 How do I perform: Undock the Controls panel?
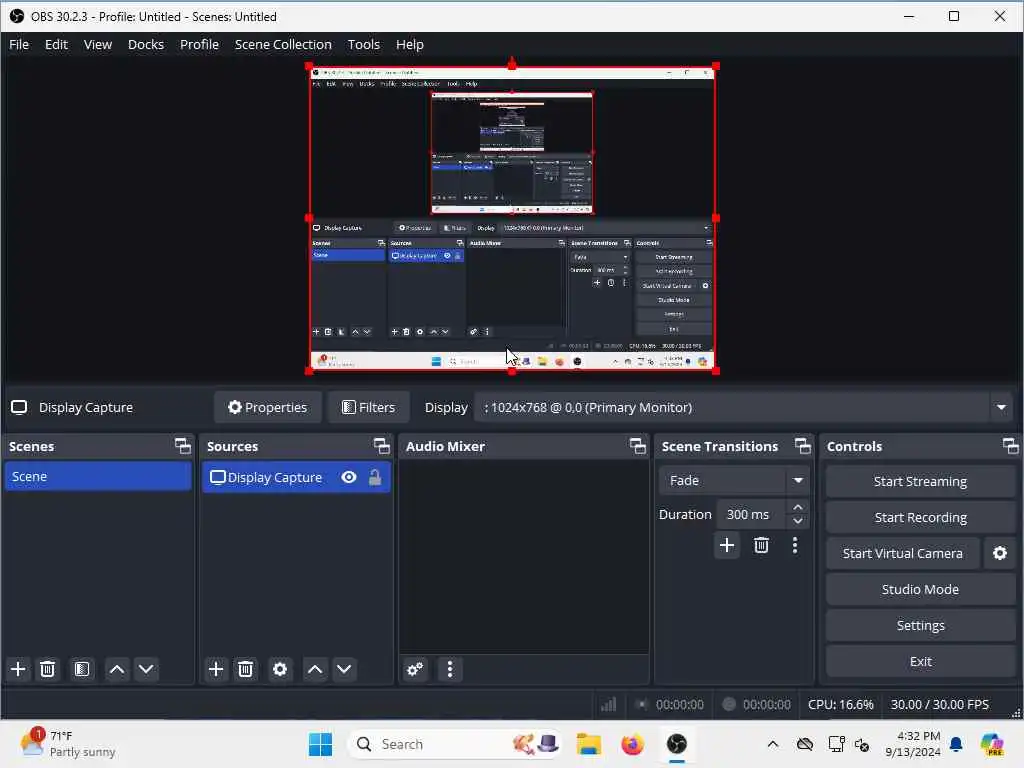(x=1010, y=446)
